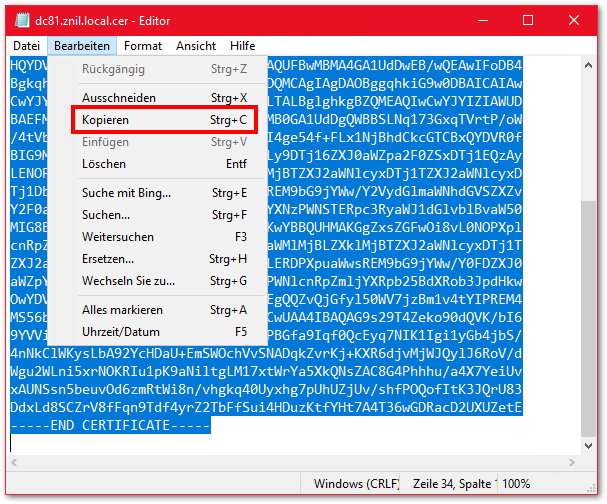Screen dimensions: 607x504
Task: Close the Bearbeiten menu
Action: [x=82, y=46]
